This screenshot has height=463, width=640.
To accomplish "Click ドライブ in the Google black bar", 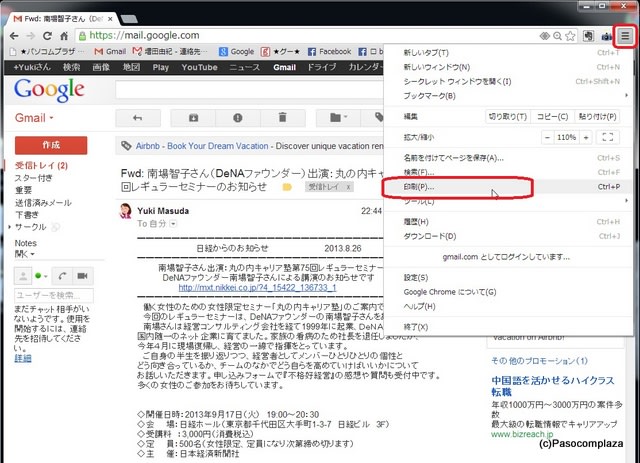I will 322,67.
